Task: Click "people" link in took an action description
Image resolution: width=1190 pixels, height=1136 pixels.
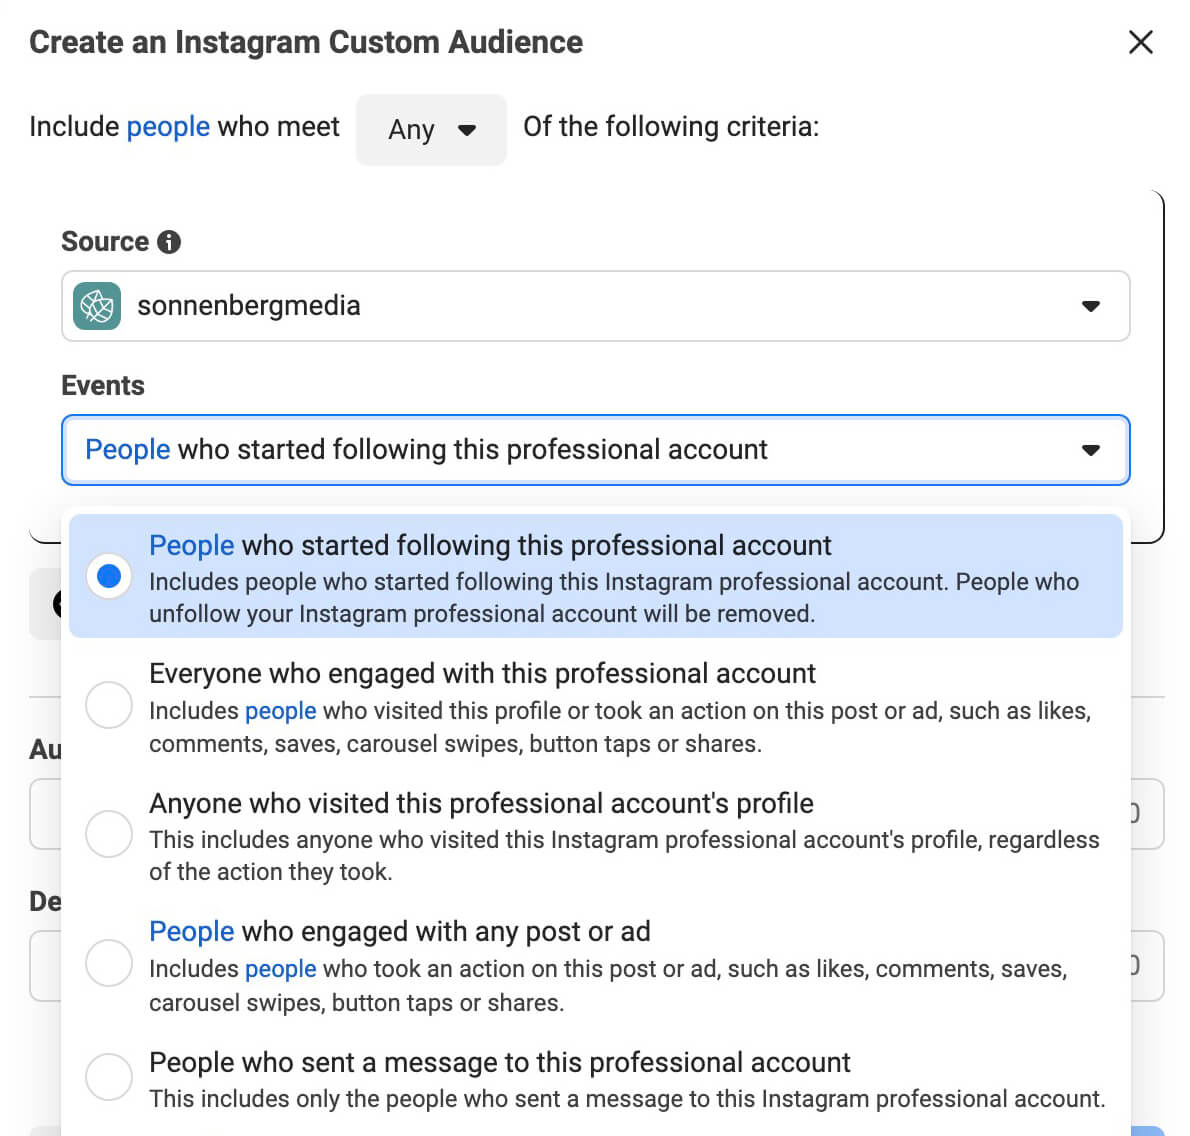Action: point(280,969)
